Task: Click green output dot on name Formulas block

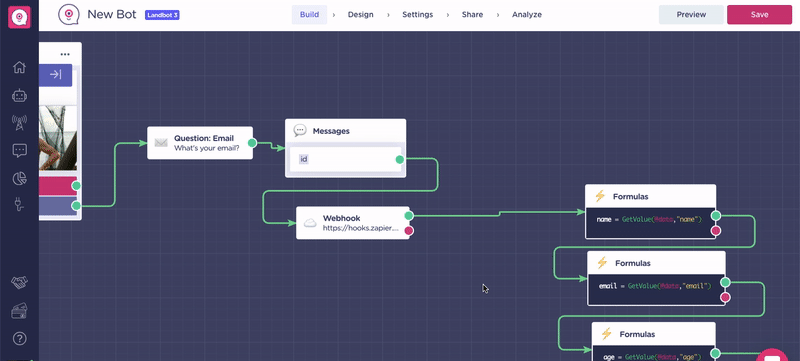Action: (x=716, y=216)
